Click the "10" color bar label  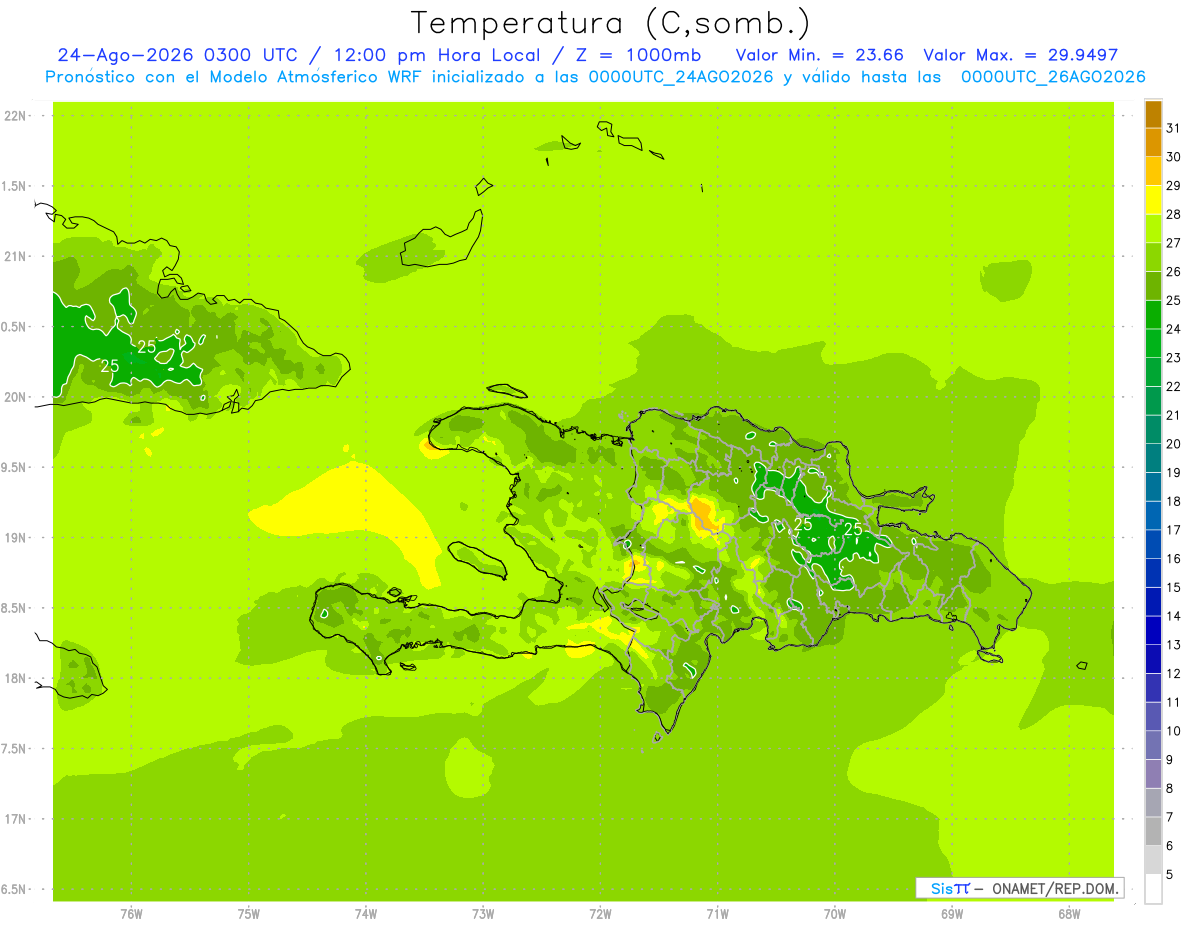pyautogui.click(x=1174, y=731)
